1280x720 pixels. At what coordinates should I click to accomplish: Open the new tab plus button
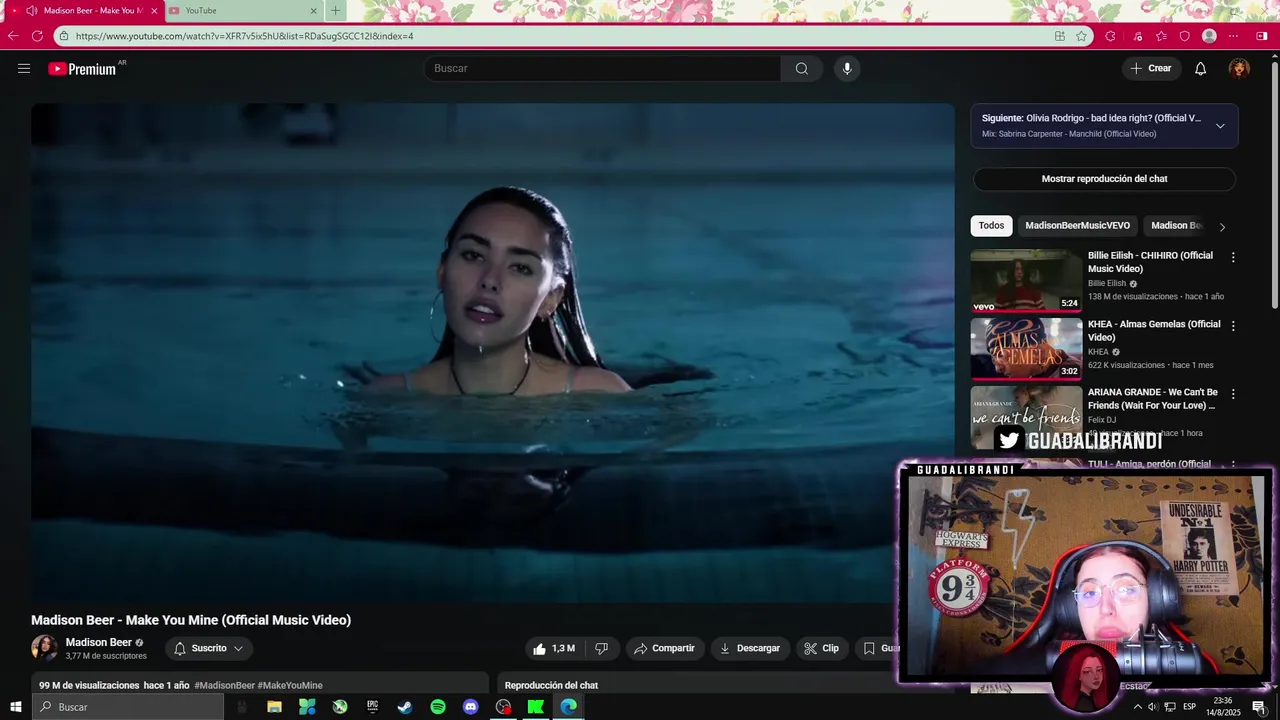tap(335, 11)
